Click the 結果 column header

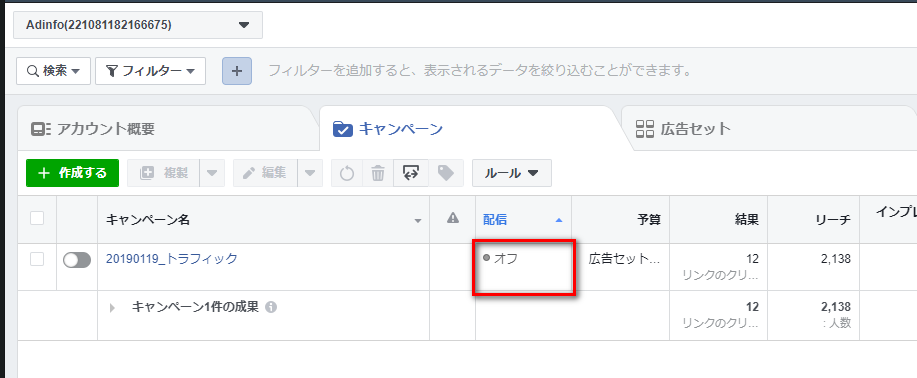(x=719, y=220)
